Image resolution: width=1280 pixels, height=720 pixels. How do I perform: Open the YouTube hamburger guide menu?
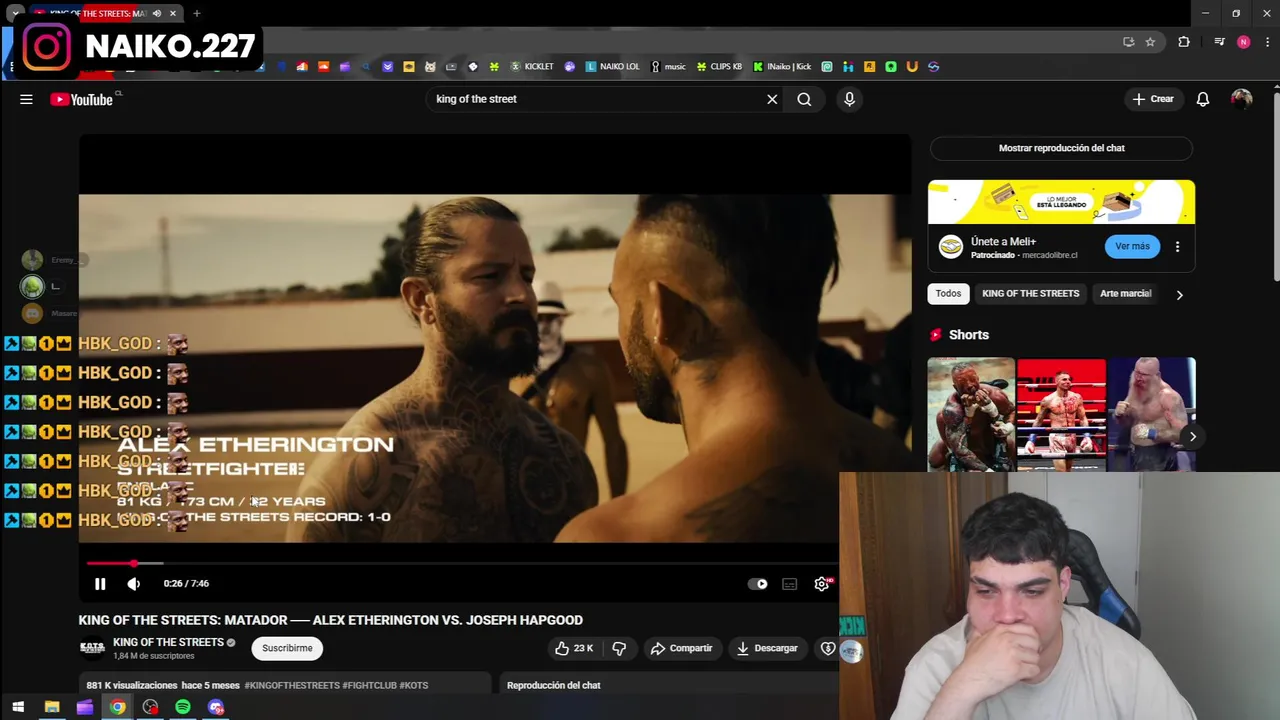[x=26, y=99]
